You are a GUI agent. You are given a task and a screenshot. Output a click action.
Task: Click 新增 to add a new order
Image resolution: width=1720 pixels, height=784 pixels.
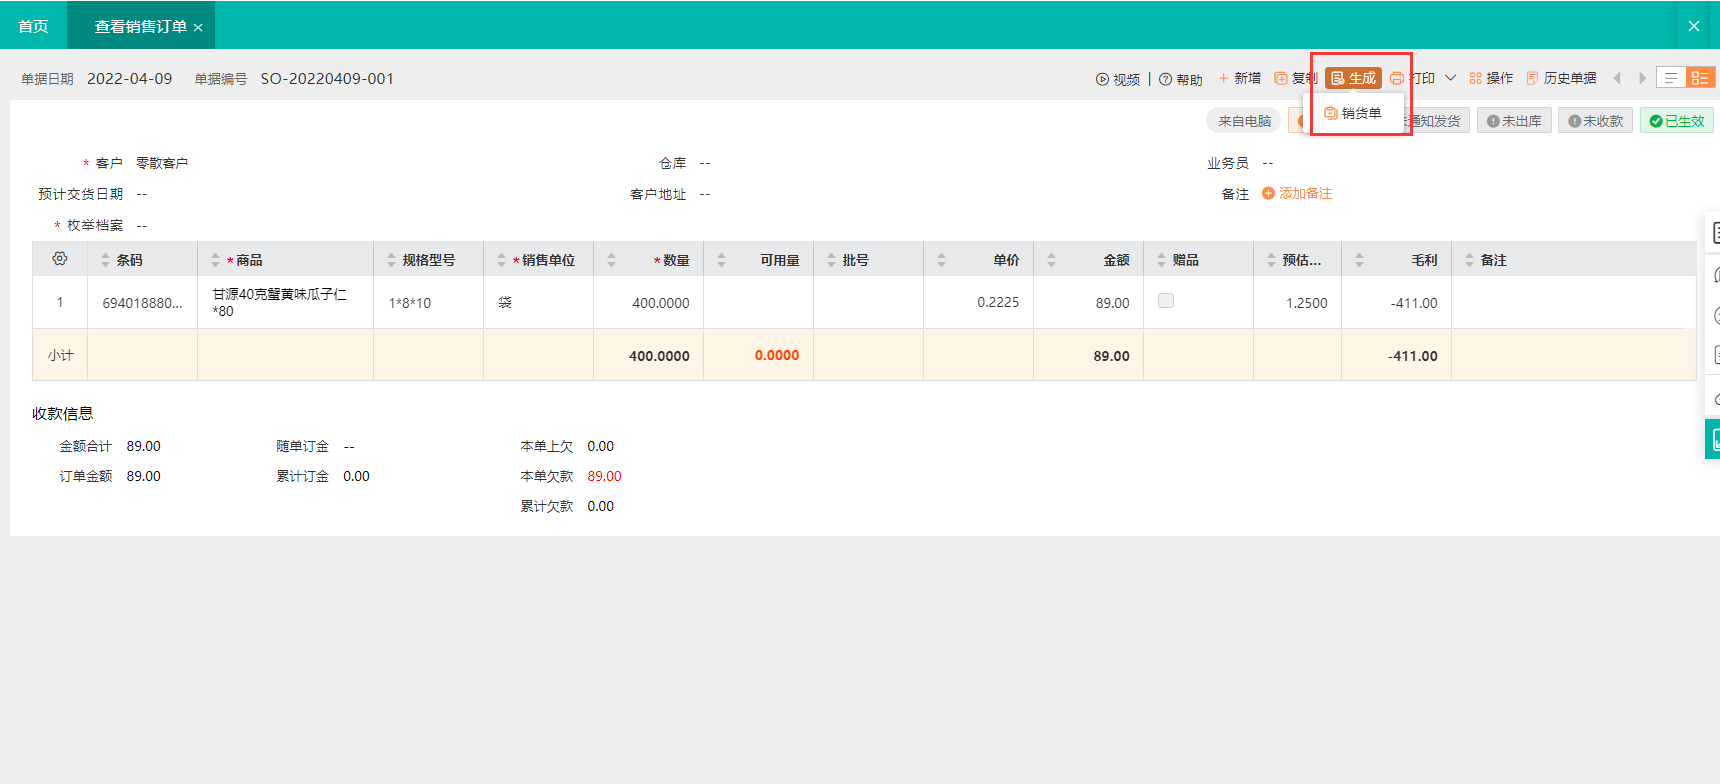coord(1239,78)
